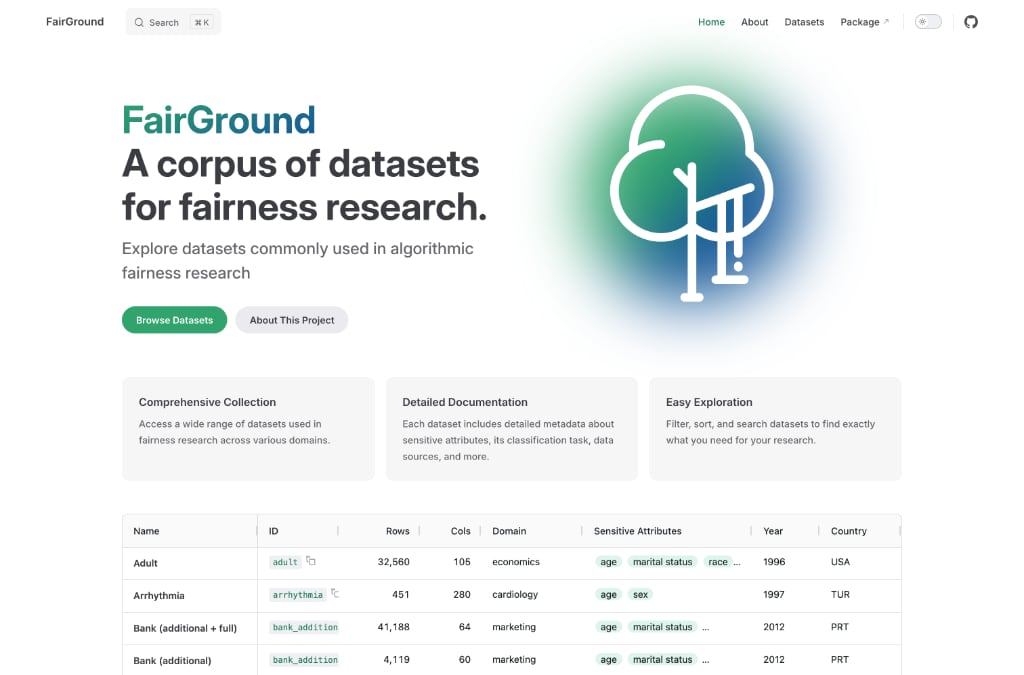The height and width of the screenshot is (675, 1024).
Task: Go to the About nav item
Action: point(754,22)
